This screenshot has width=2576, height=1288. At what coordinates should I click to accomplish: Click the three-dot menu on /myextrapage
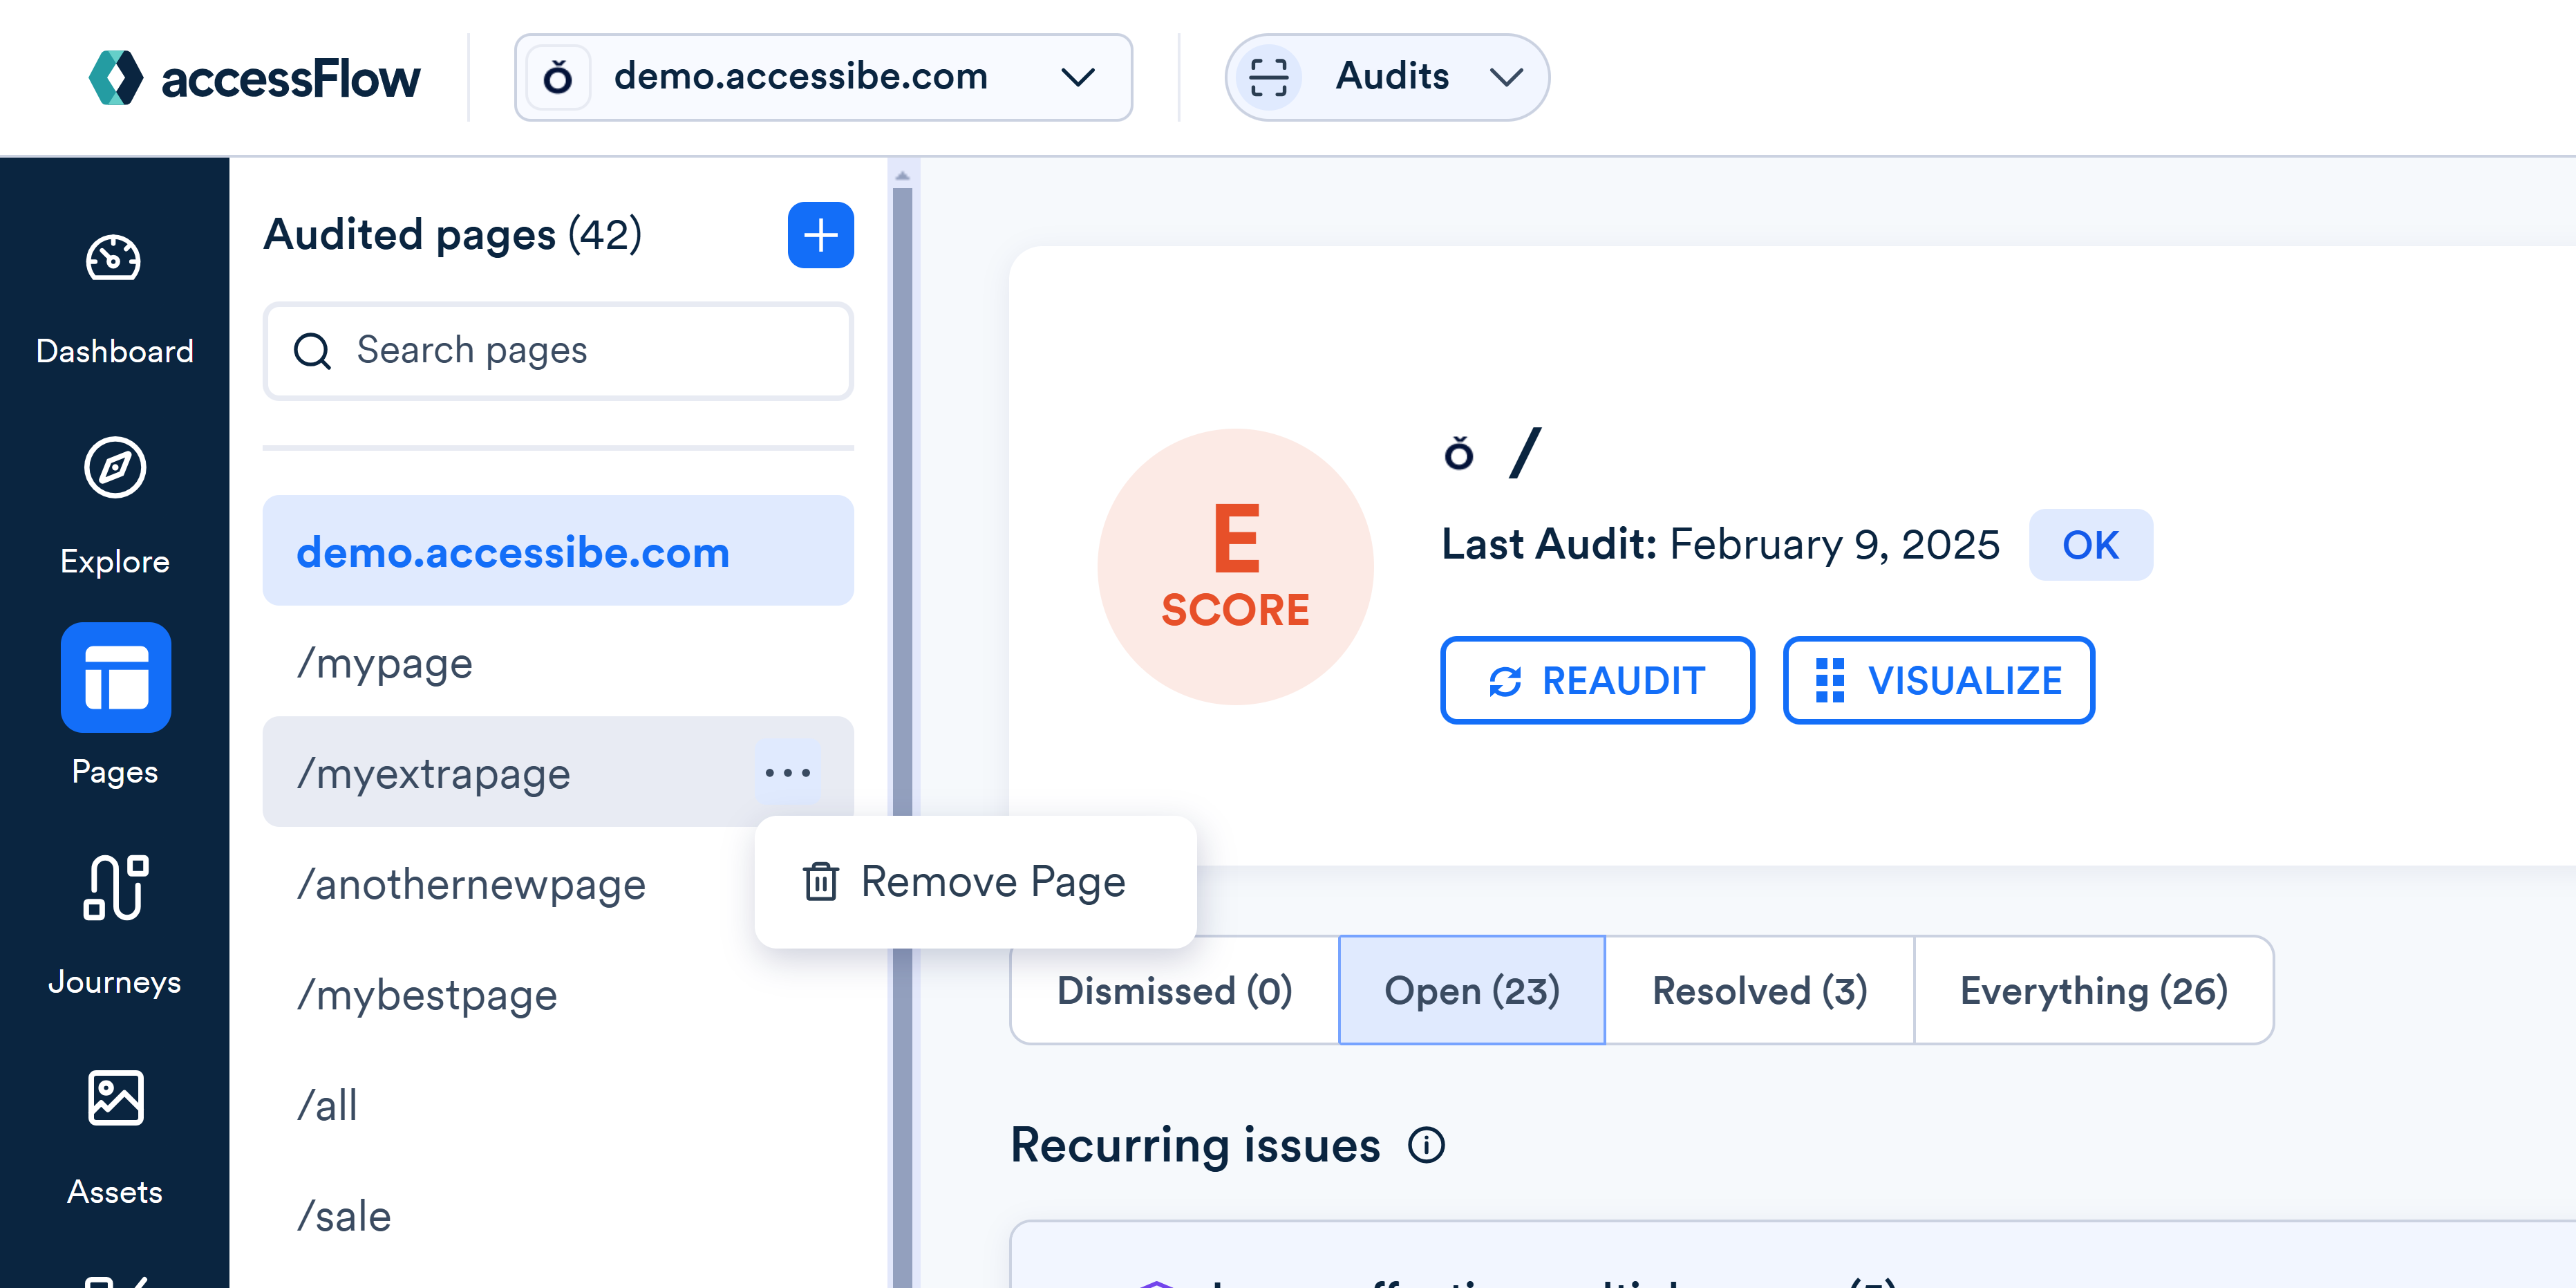click(787, 772)
